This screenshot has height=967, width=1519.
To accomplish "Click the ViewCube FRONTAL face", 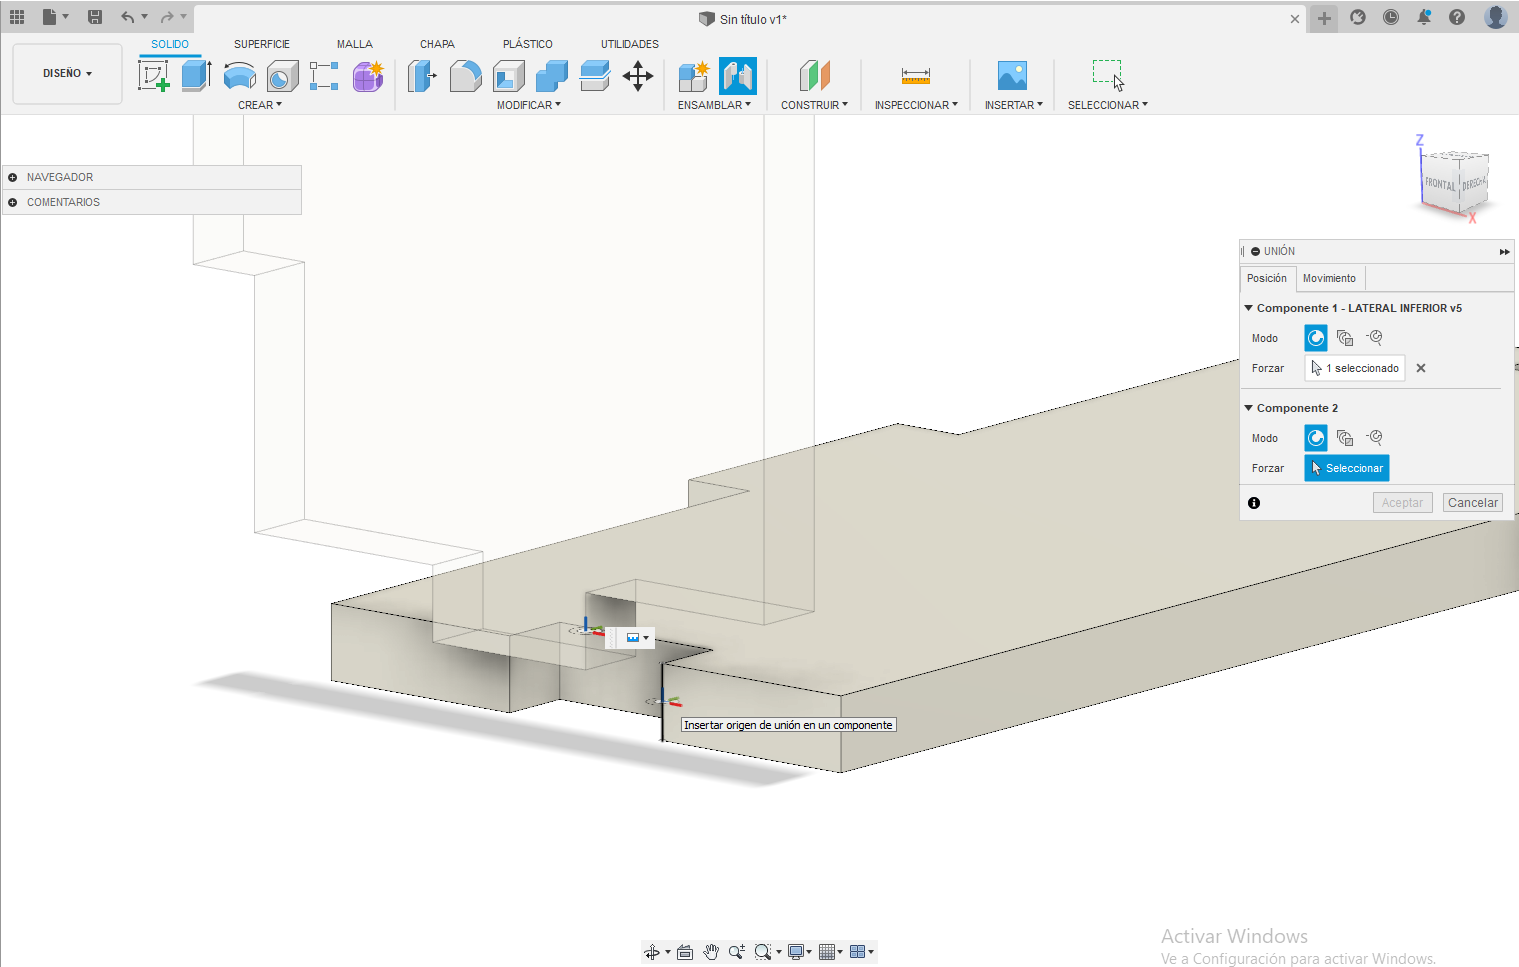I will pos(1439,184).
